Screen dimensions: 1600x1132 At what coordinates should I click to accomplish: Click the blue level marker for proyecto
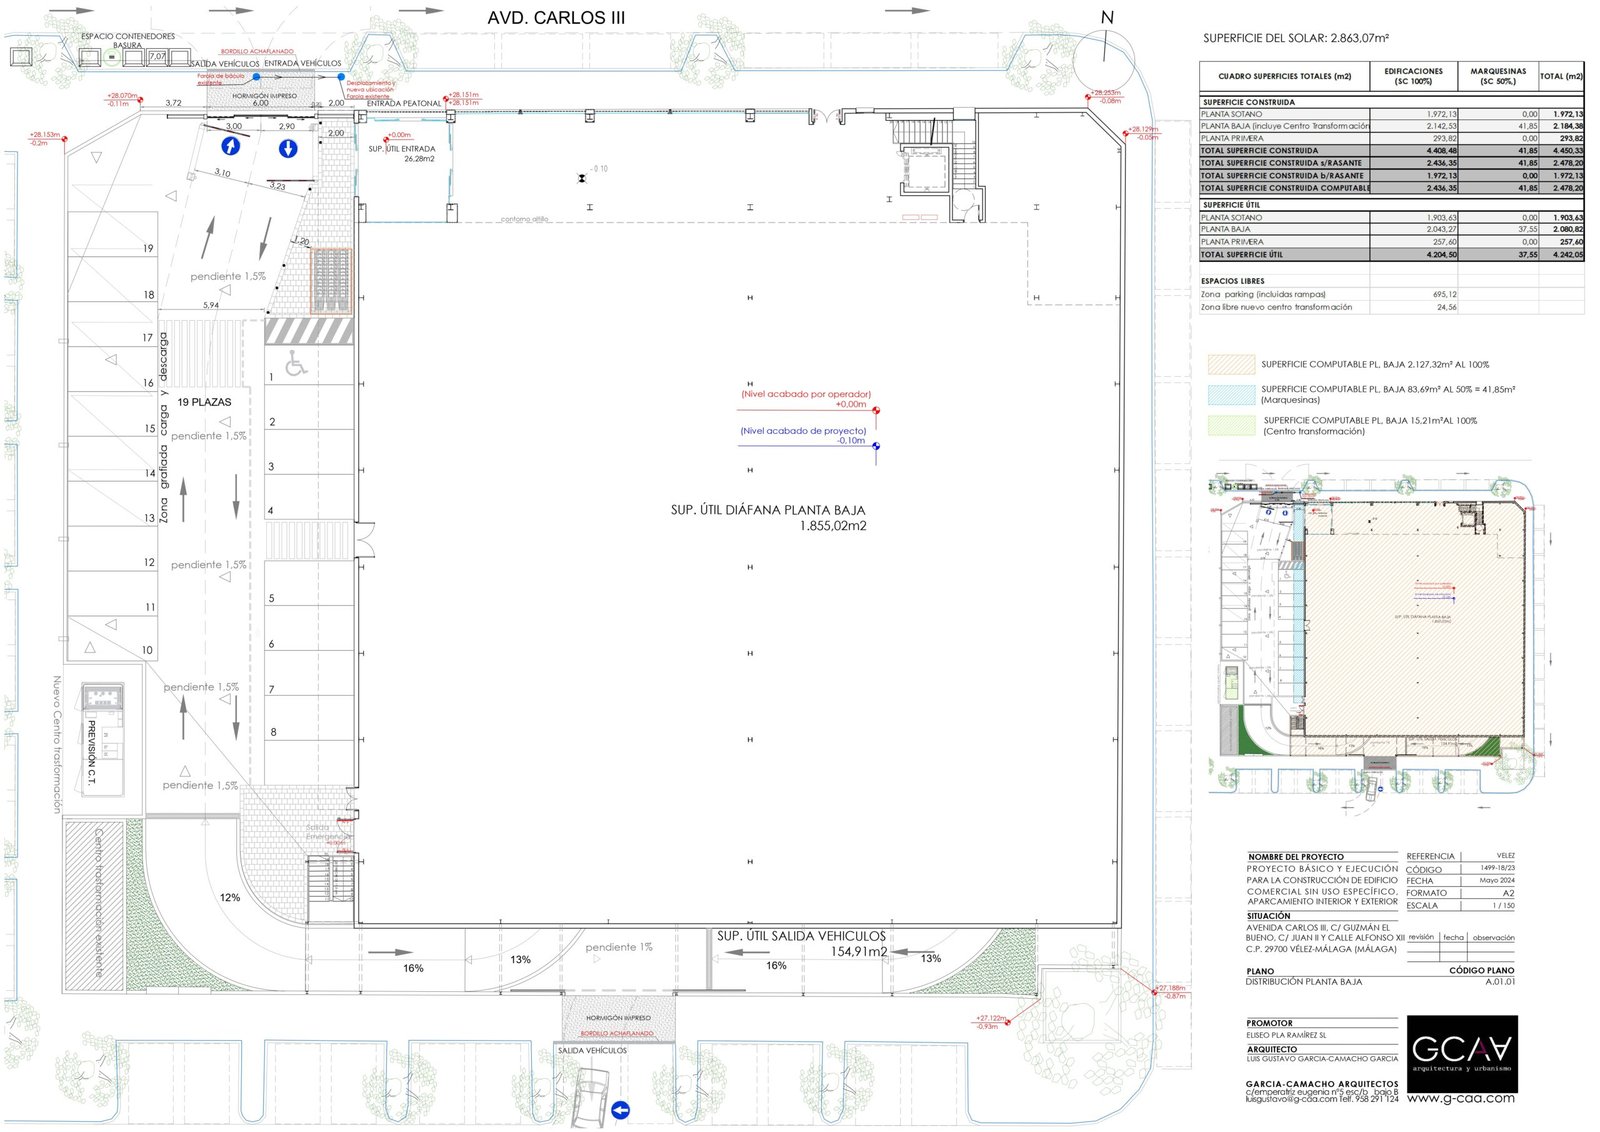pyautogui.click(x=876, y=447)
